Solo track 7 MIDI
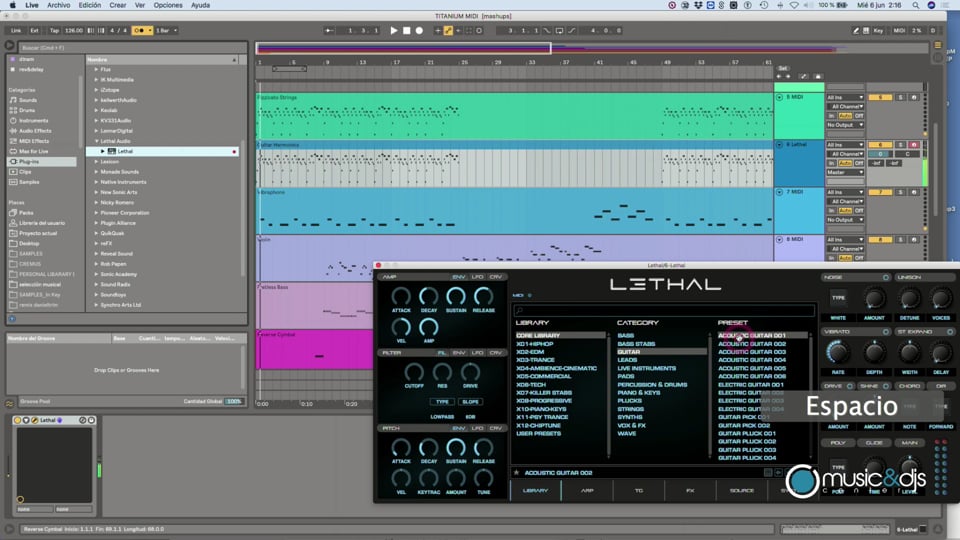Screen dimensions: 960x540 pyautogui.click(x=900, y=192)
